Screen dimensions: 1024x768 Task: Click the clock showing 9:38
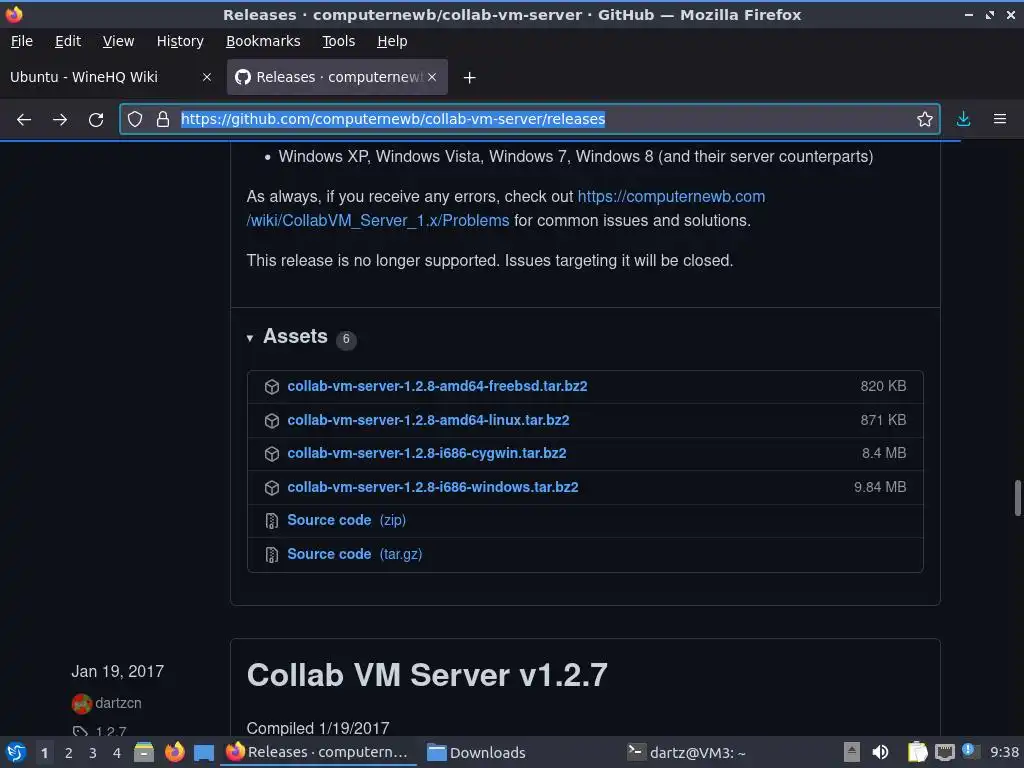tap(1004, 752)
